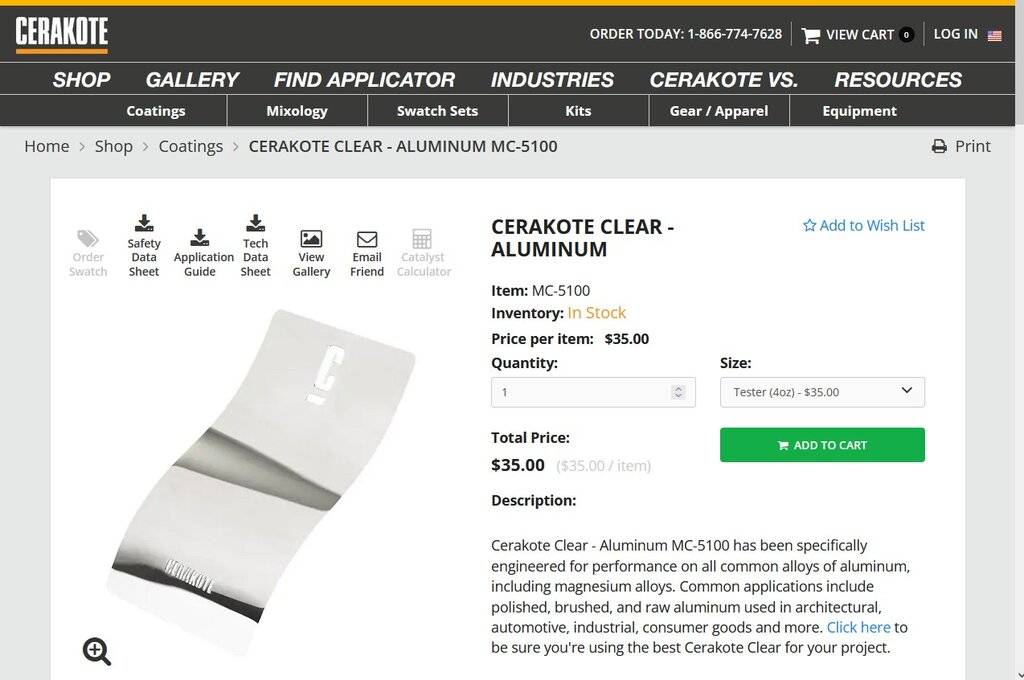1024x680 pixels.
Task: Click the Email Friend envelope icon
Action: (367, 239)
